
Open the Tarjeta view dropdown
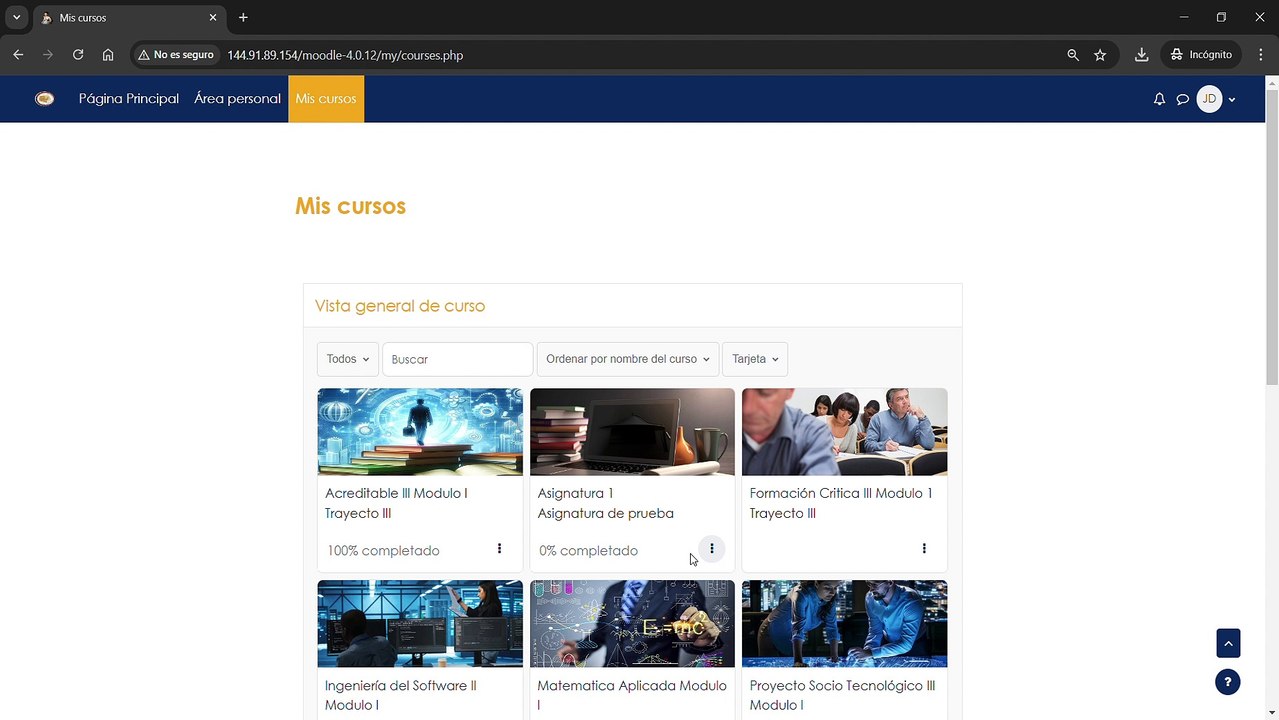coord(755,359)
